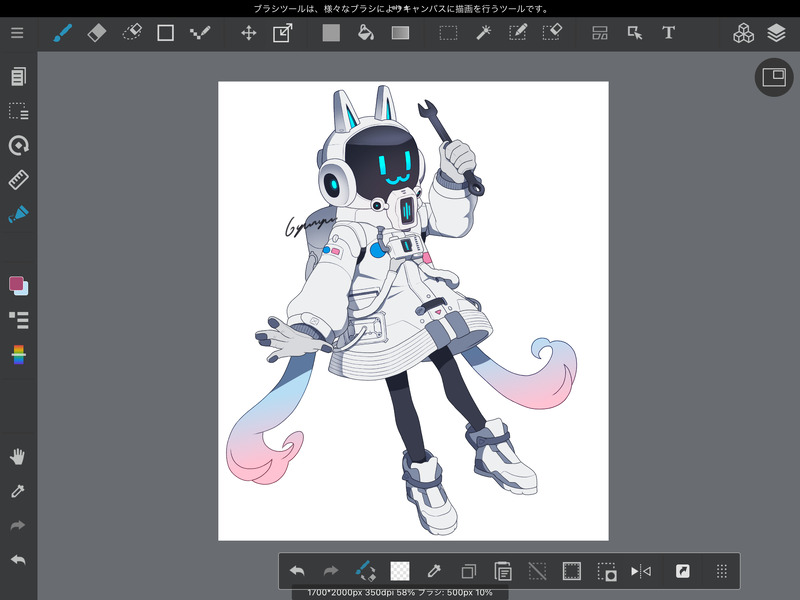Select the Gradient tool

(401, 33)
